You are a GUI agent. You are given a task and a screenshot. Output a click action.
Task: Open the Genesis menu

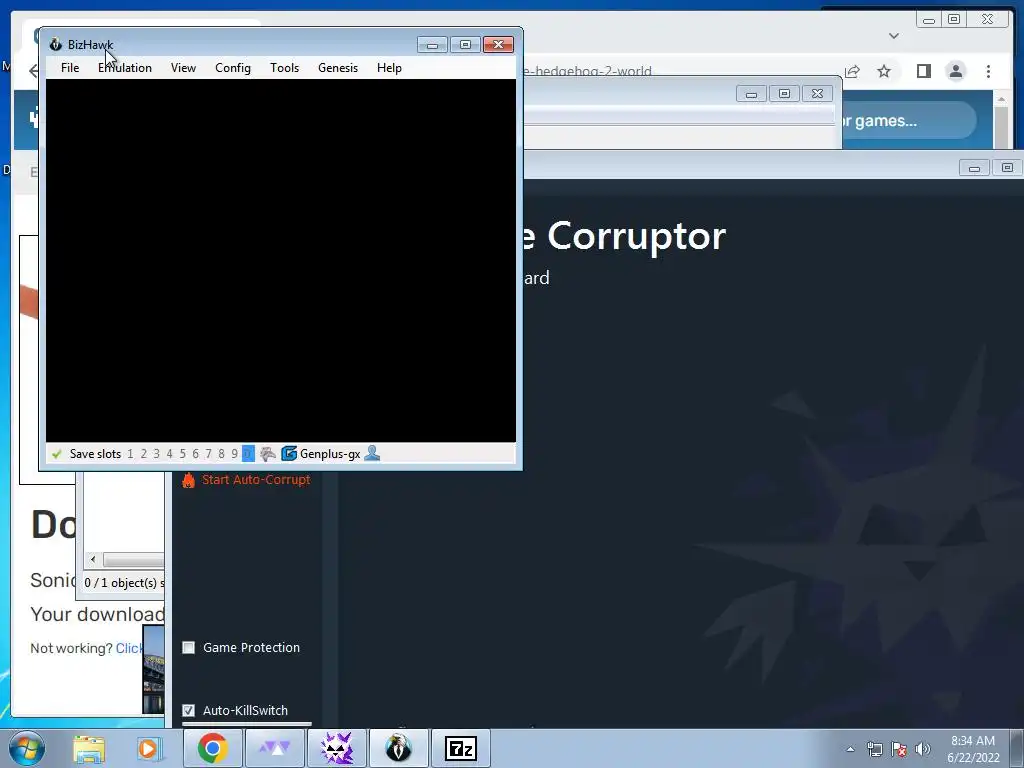tap(338, 68)
